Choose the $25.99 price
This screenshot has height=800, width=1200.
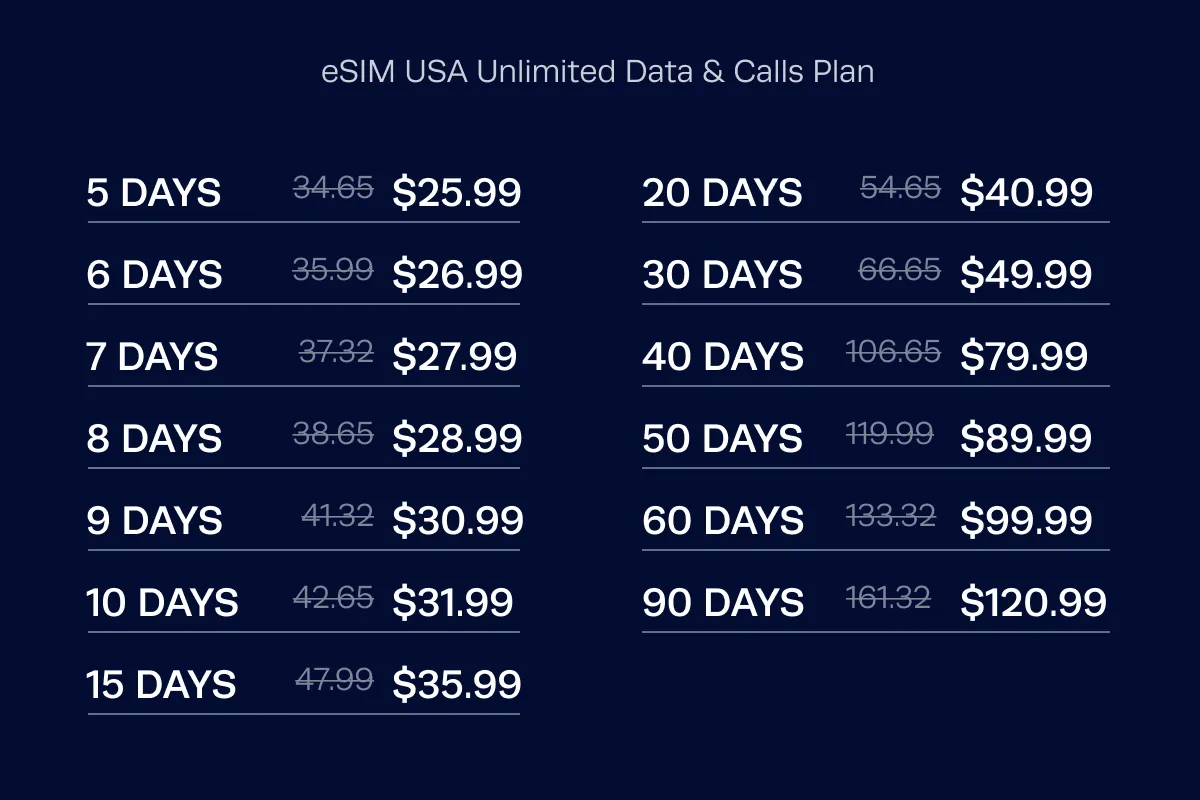point(456,192)
